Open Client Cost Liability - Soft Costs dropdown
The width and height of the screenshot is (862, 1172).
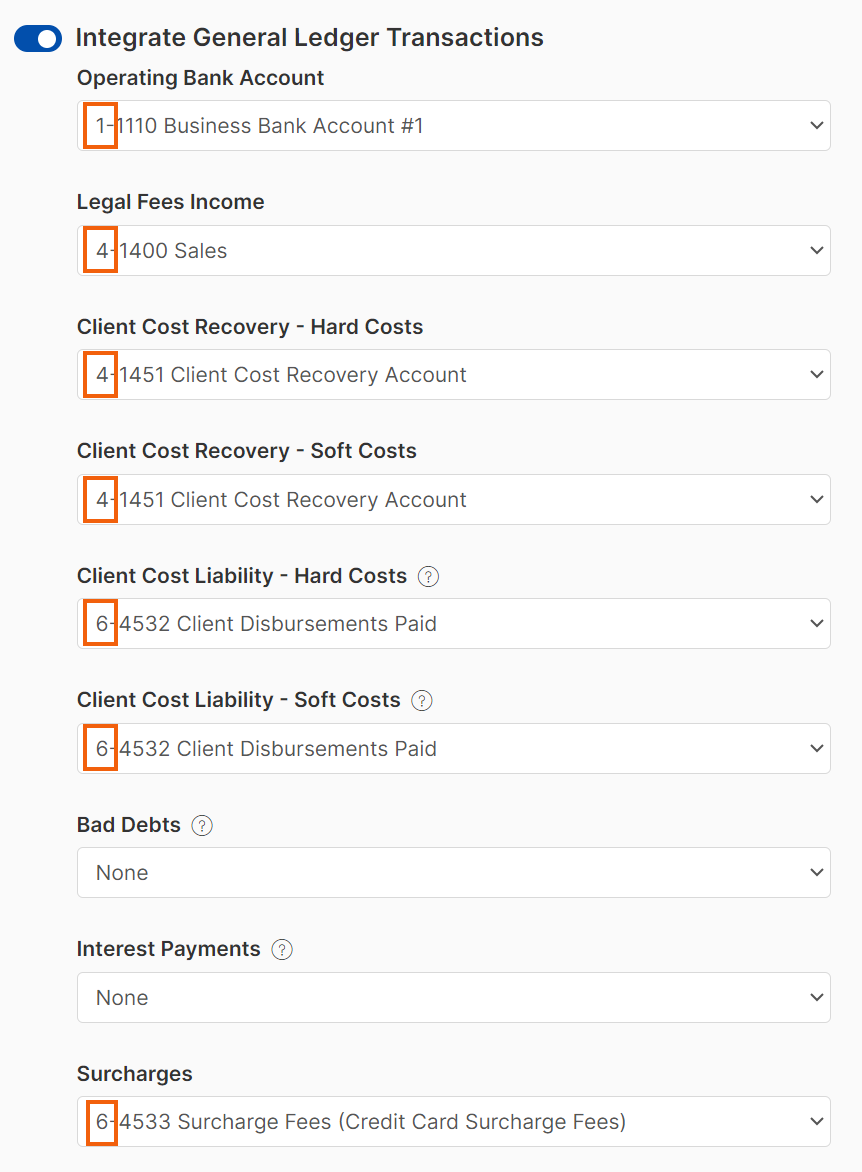pyautogui.click(x=454, y=748)
